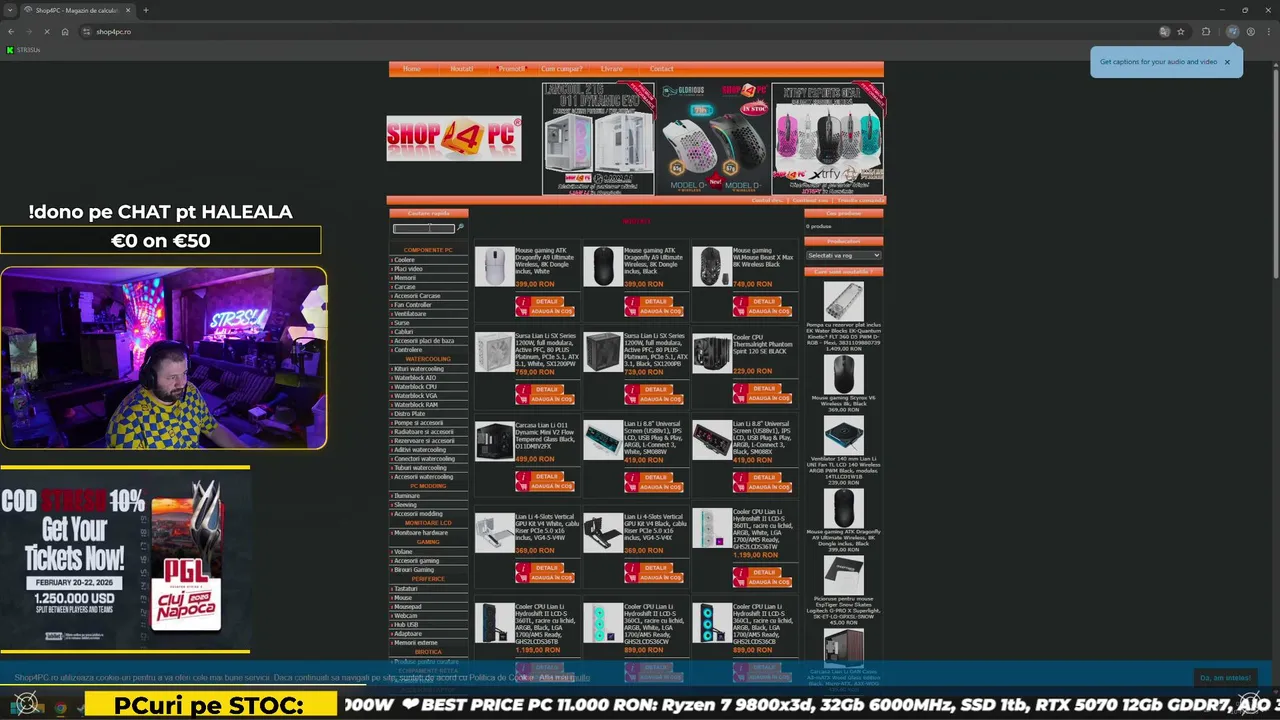This screenshot has height=720, width=1280.
Task: Add Lian Li SX1200PB black PSU to cart
Action: 654,398
